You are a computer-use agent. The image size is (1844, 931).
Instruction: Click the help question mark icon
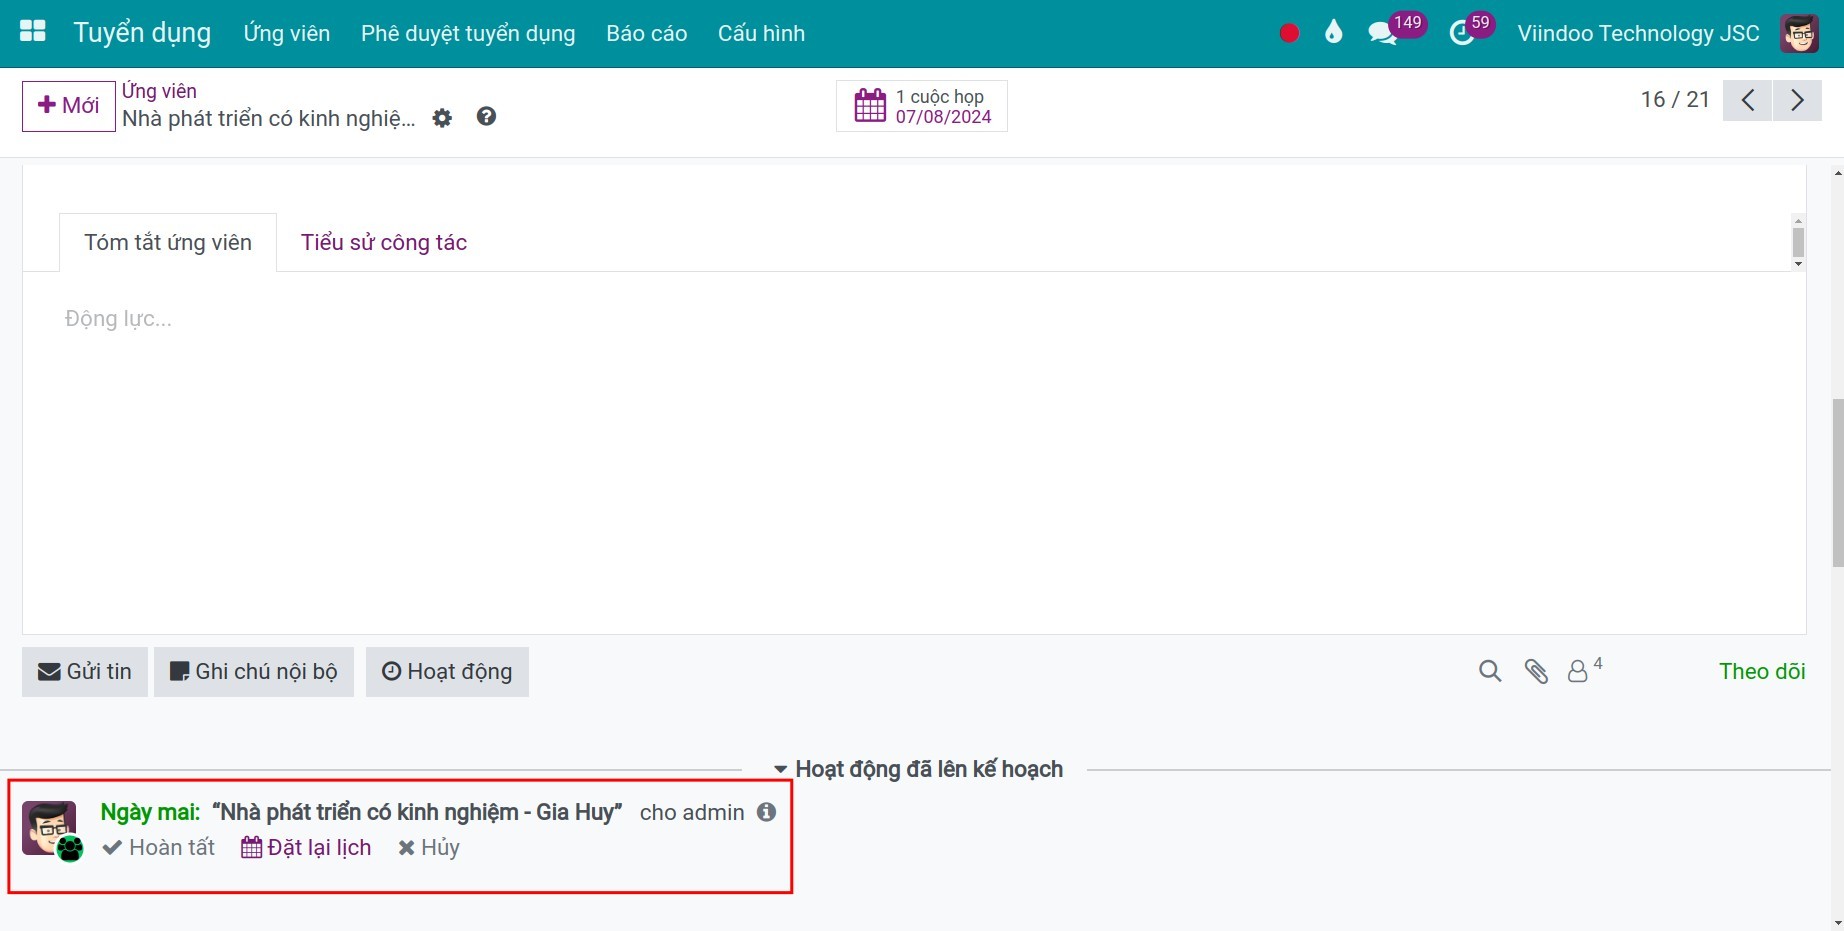coord(486,117)
